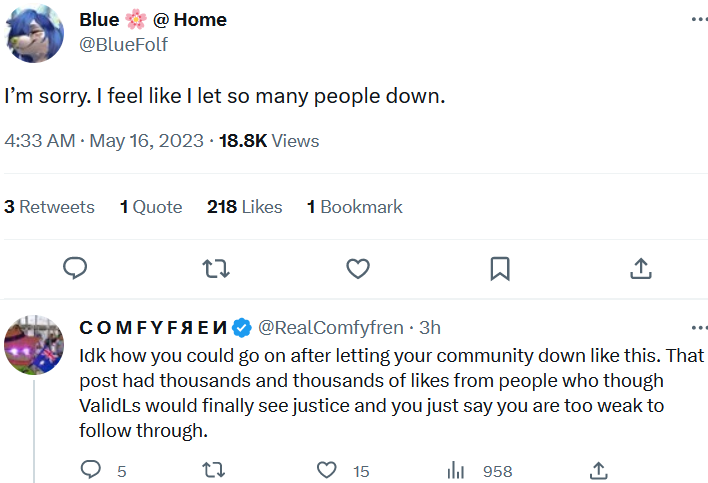Reply to Comfyfren's comment

pyautogui.click(x=91, y=470)
